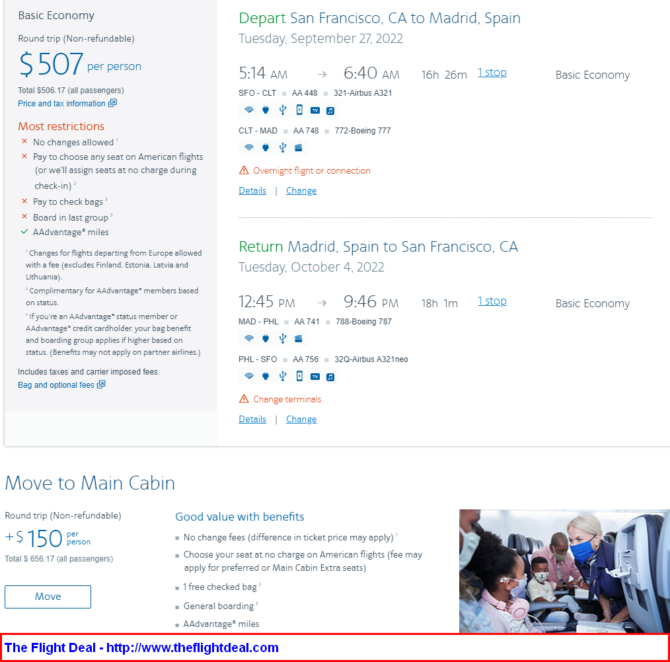Open Details for the return flight

click(x=252, y=419)
